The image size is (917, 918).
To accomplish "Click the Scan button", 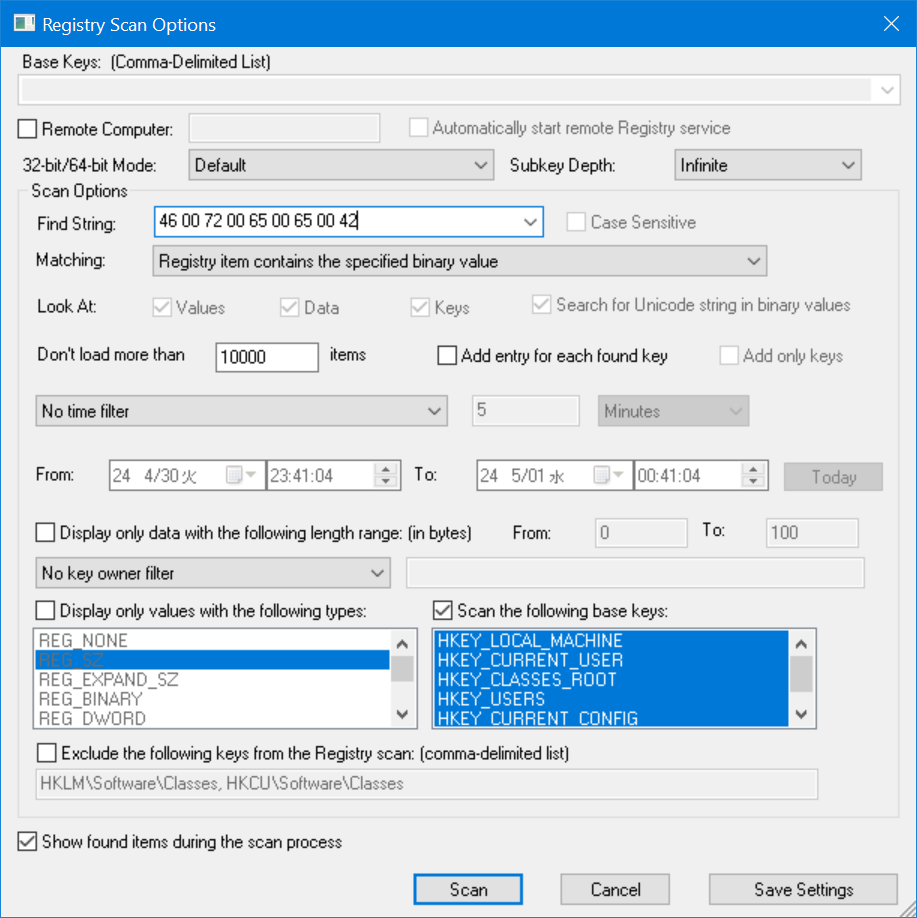I will [x=468, y=889].
